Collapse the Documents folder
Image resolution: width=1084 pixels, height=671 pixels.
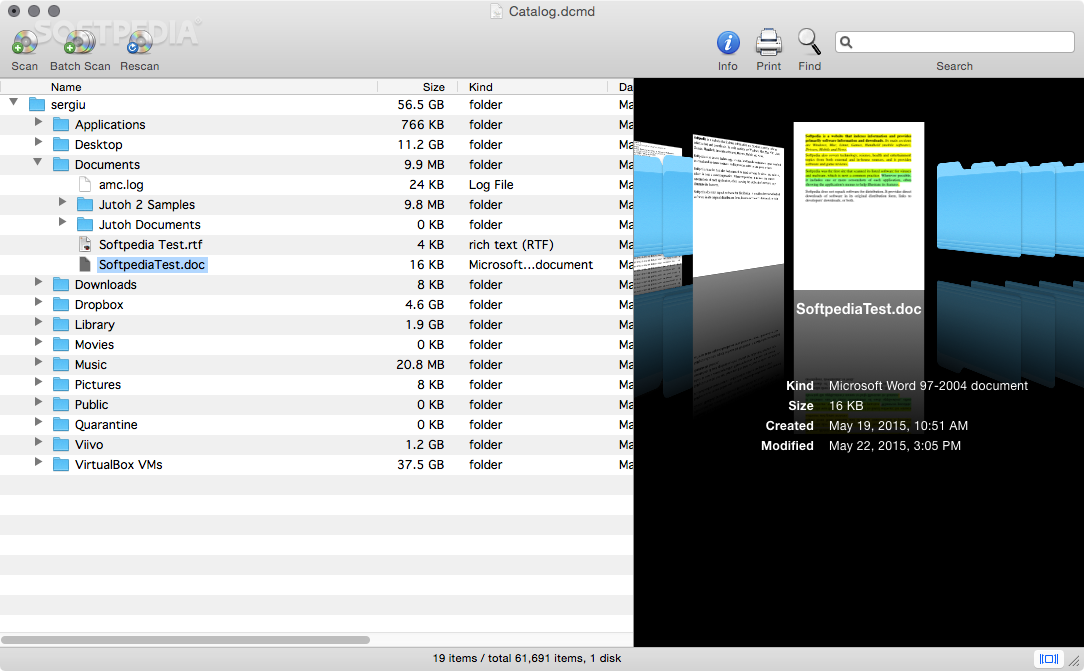point(37,162)
